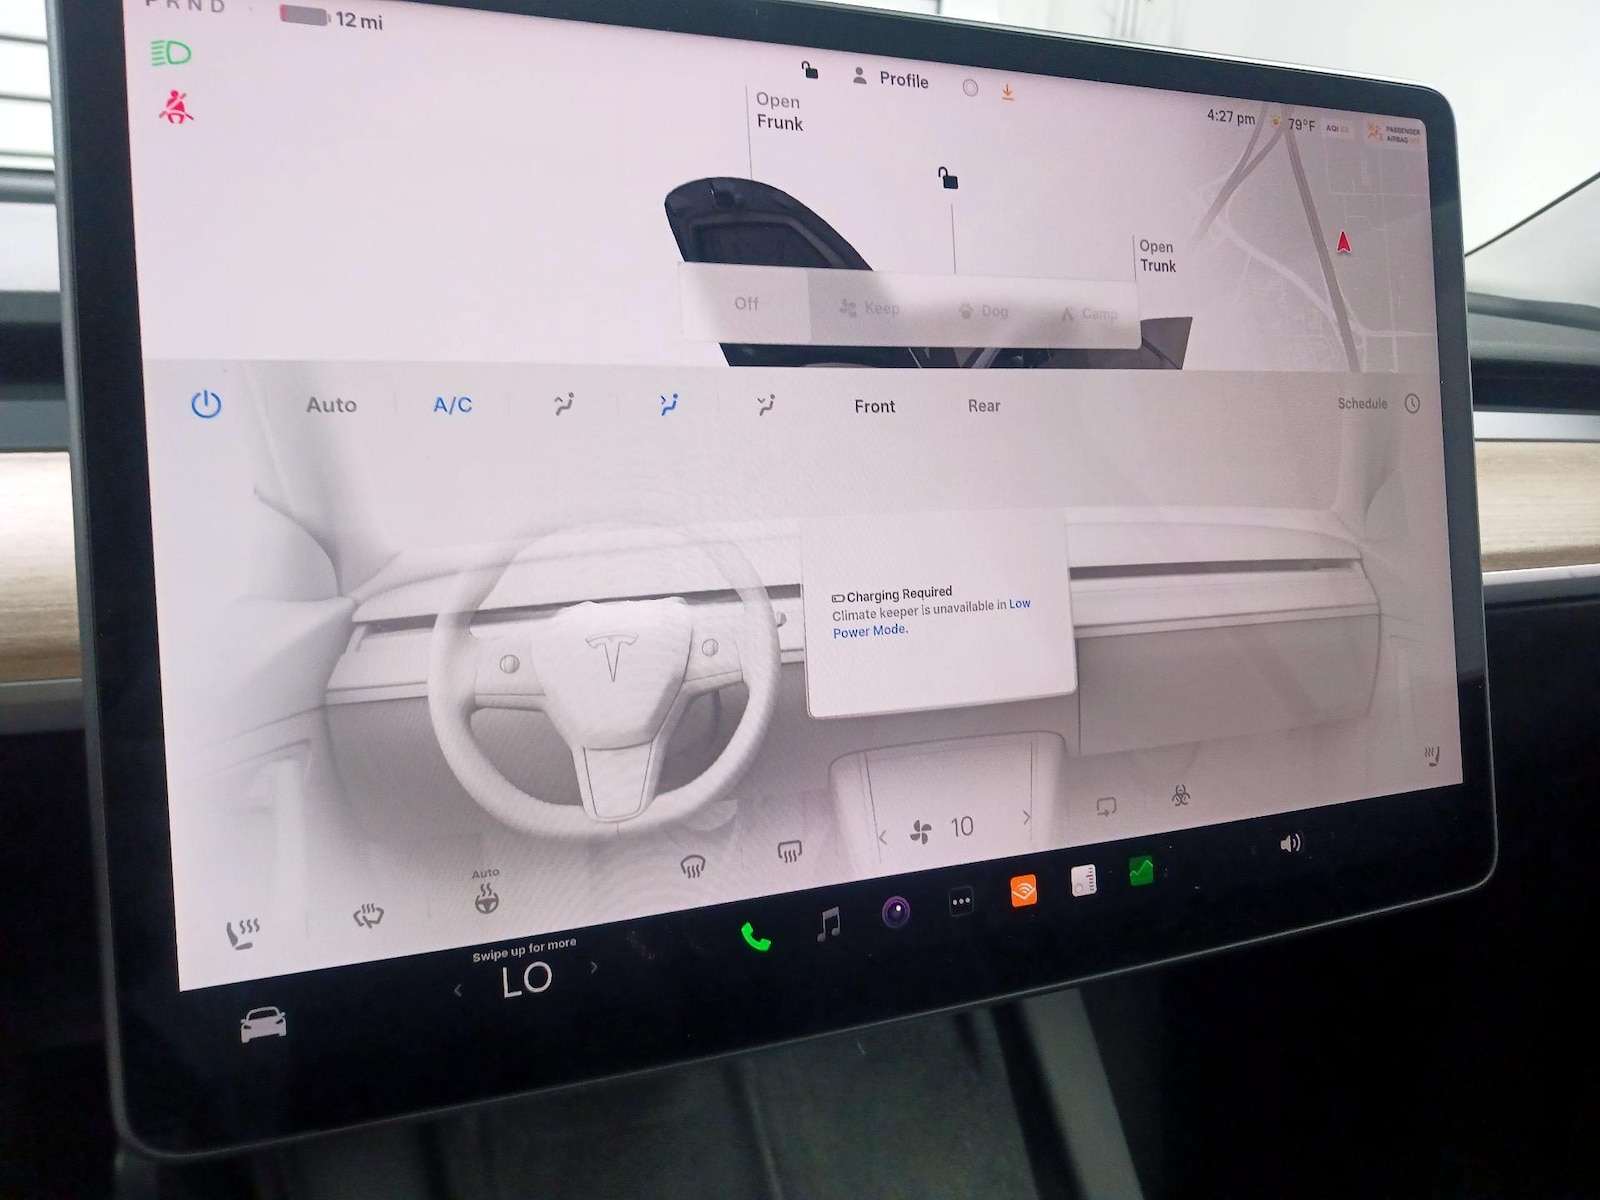Viewport: 1600px width, 1200px height.
Task: Open the driver Profile menu
Action: (890, 78)
